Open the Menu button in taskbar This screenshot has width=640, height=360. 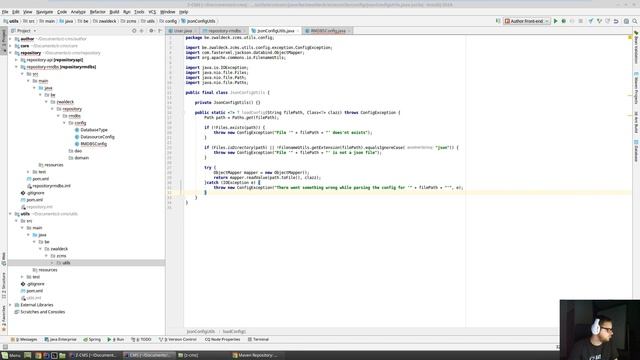pyautogui.click(x=11, y=356)
